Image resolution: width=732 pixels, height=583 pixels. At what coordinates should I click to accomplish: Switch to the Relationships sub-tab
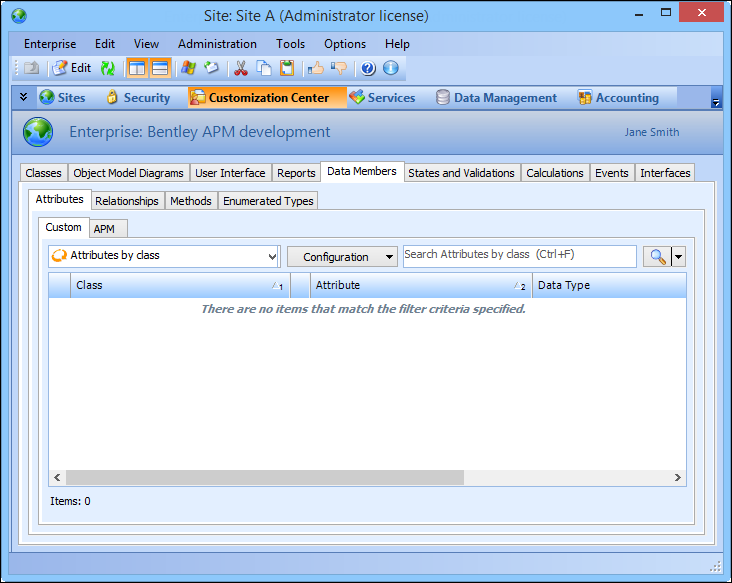click(127, 201)
